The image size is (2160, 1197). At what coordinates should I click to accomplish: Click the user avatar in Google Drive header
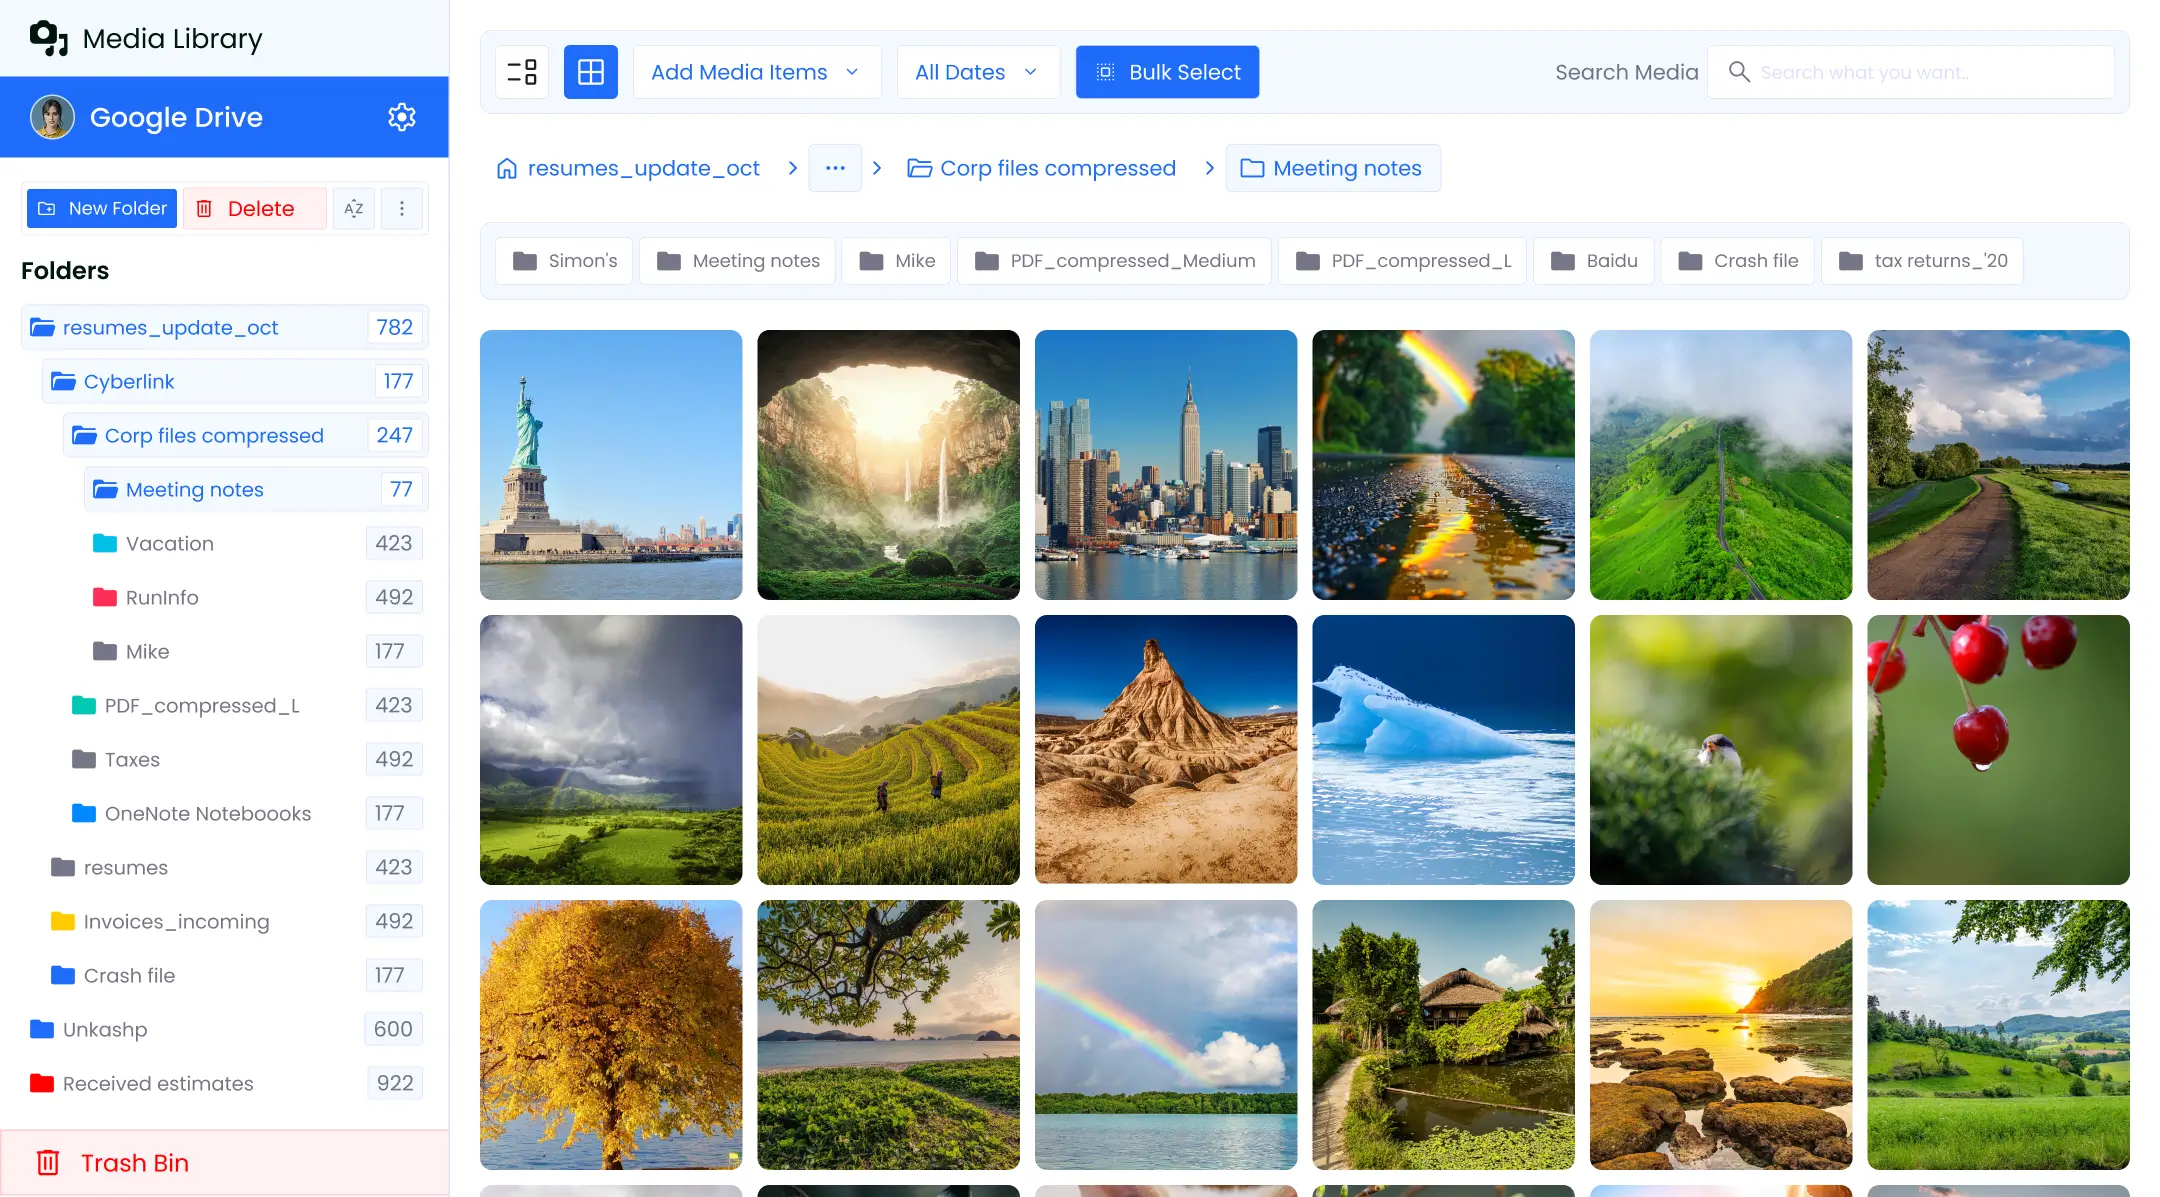pos(53,117)
